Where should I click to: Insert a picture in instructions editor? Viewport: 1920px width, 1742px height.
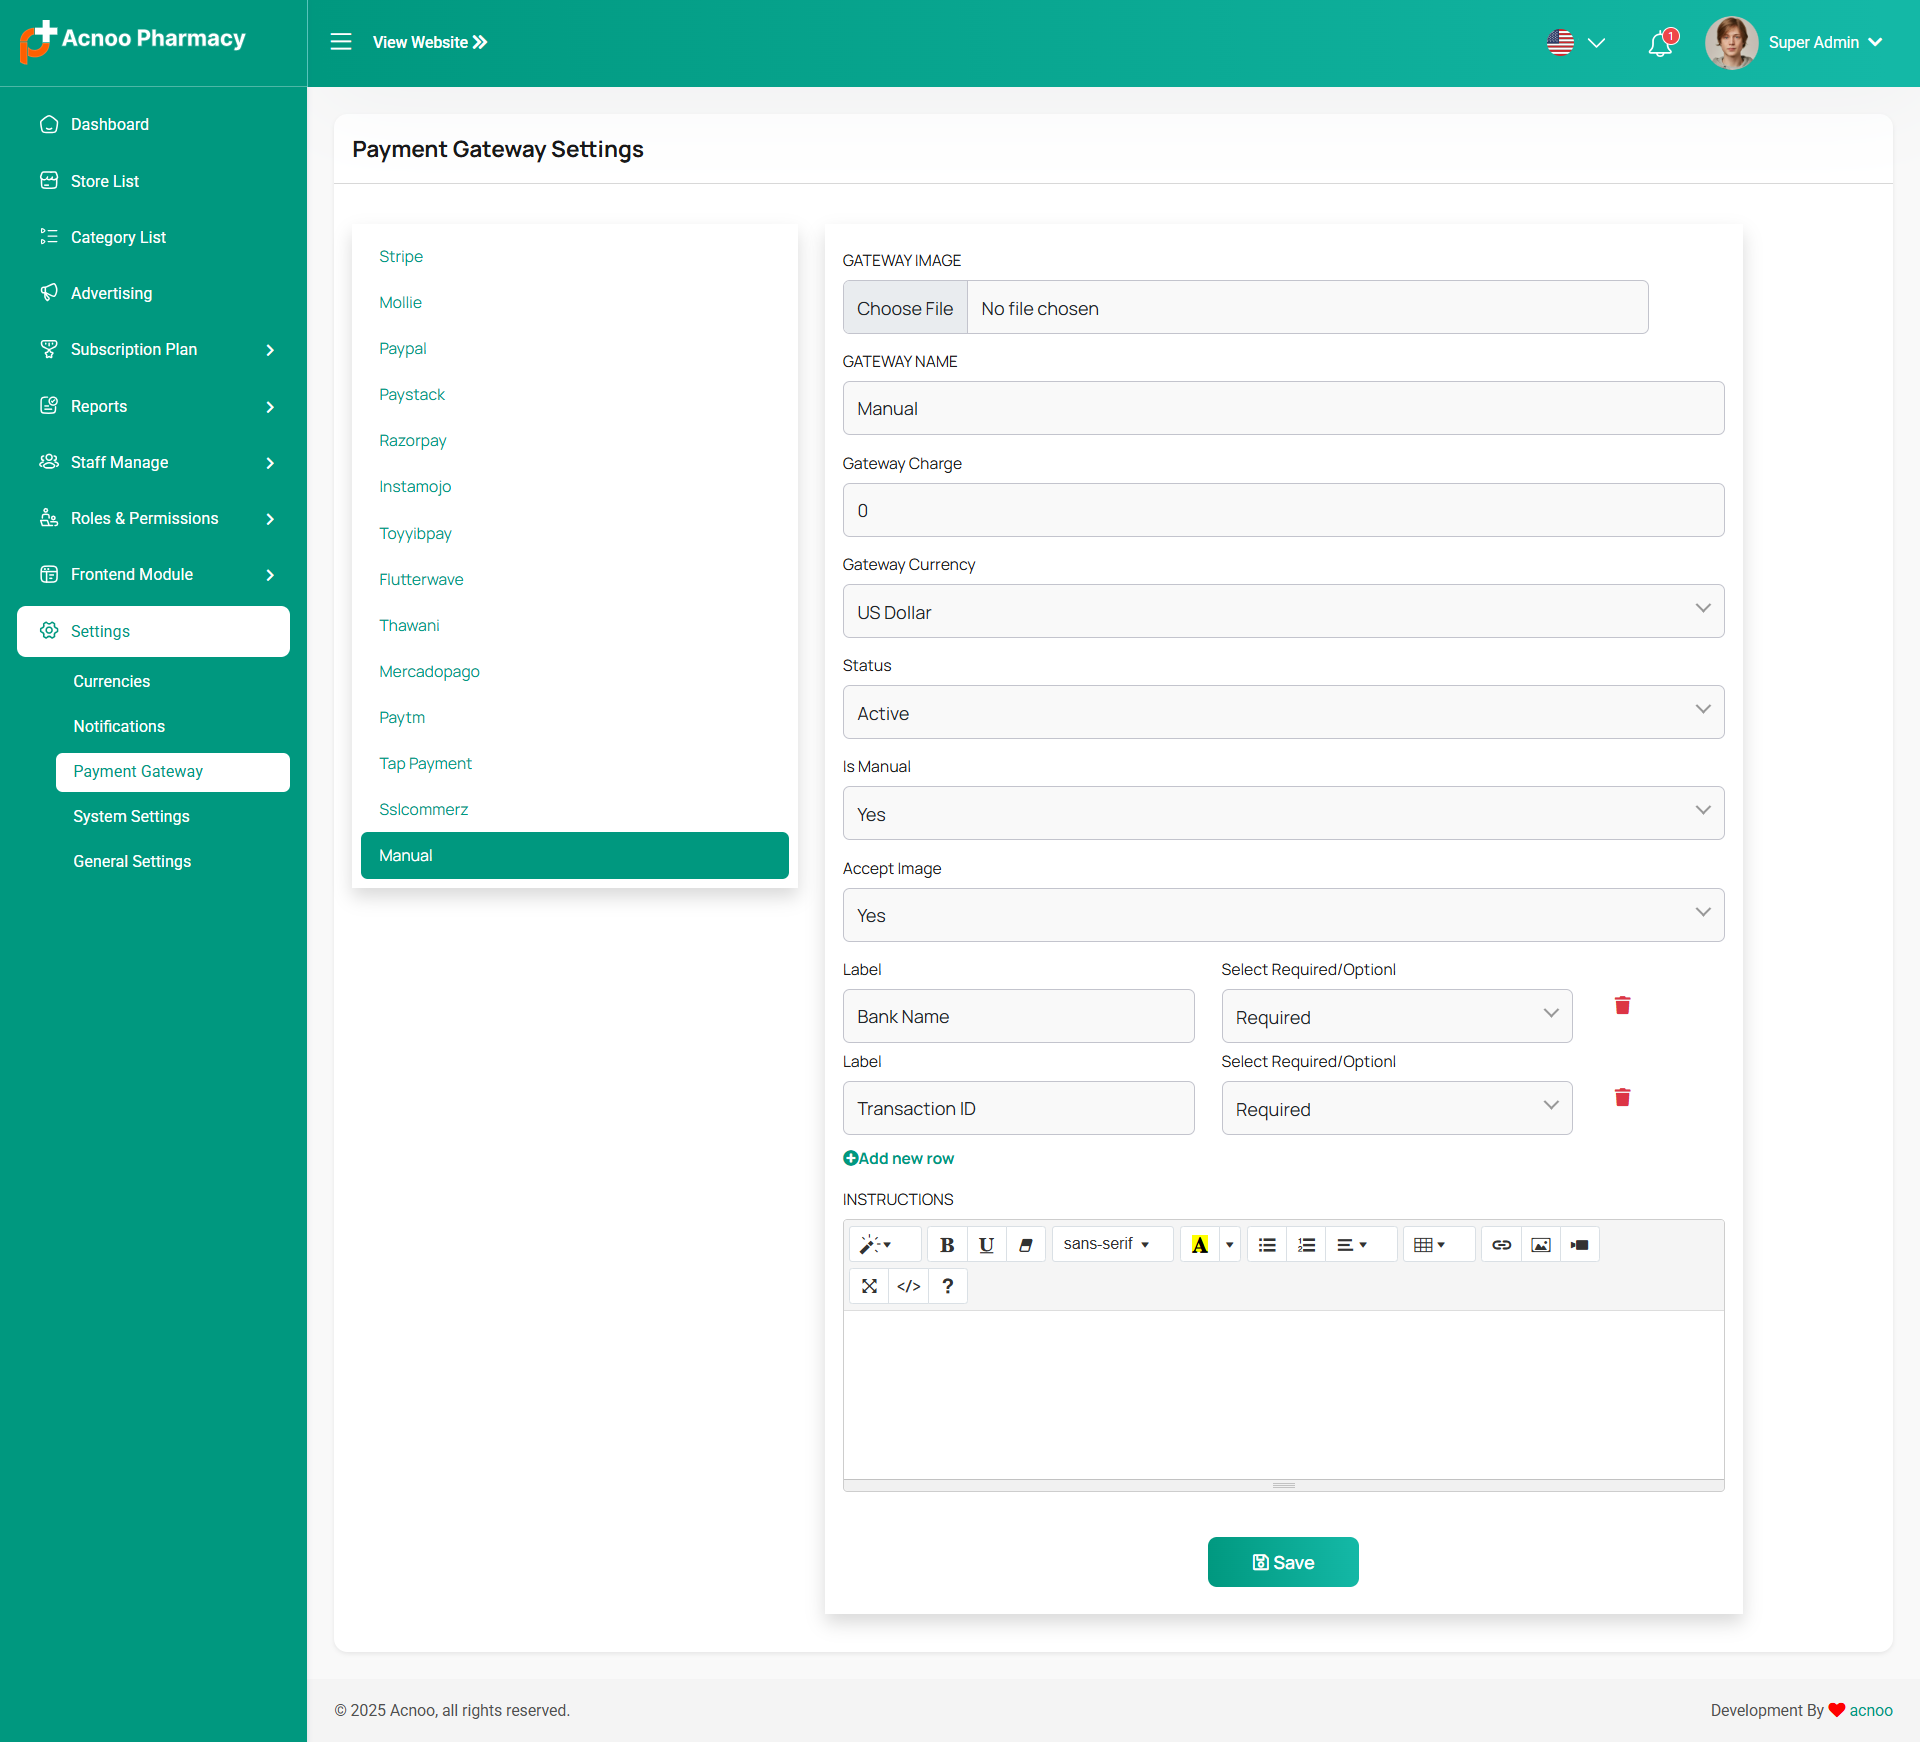1540,1244
